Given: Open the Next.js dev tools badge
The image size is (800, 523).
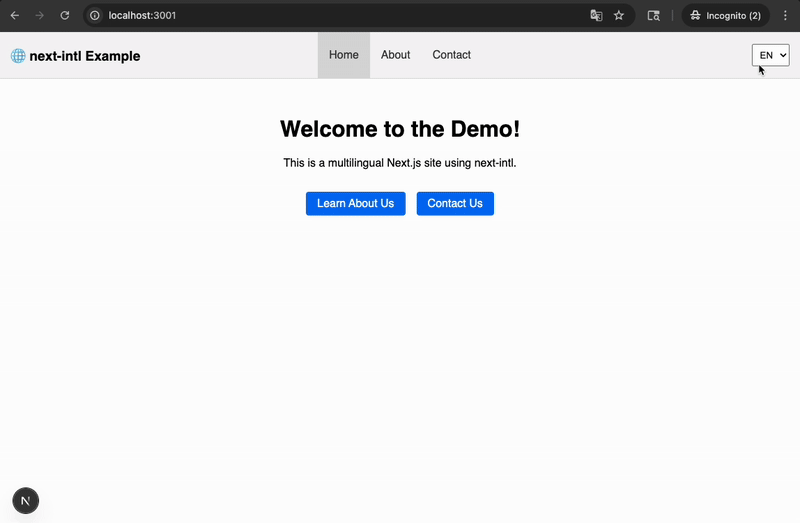Looking at the screenshot, I should tap(26, 501).
